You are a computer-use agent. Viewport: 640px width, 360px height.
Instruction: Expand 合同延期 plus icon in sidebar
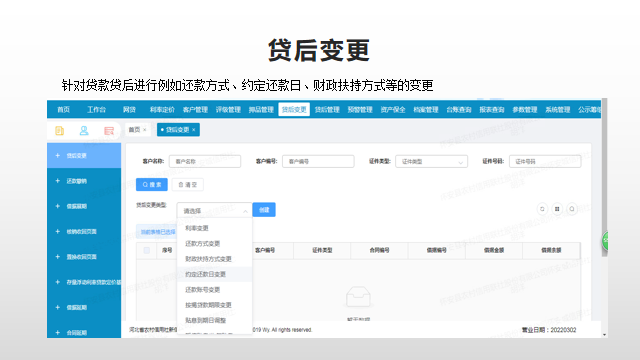(58, 333)
